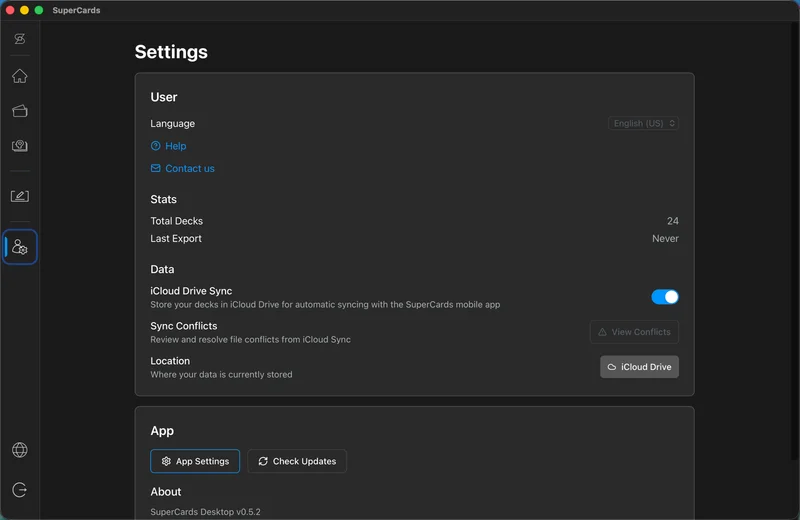800x520 pixels.
Task: Open the Contact us link
Action: tap(190, 168)
